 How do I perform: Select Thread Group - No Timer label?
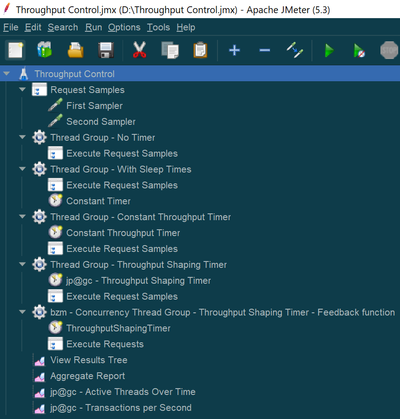click(x=103, y=137)
